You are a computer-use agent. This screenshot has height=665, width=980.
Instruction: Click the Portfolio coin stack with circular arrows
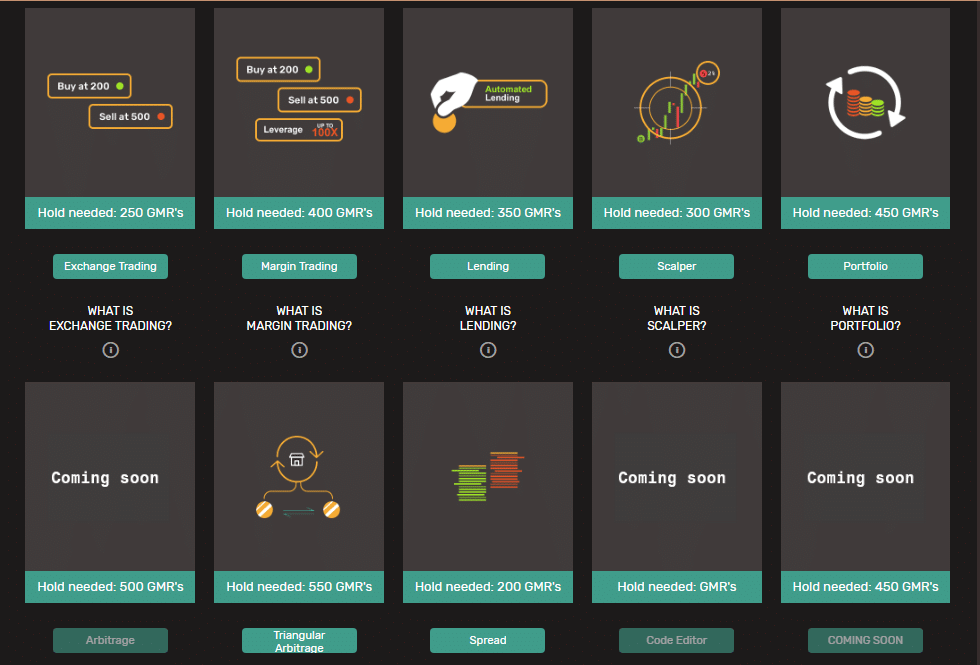click(865, 100)
